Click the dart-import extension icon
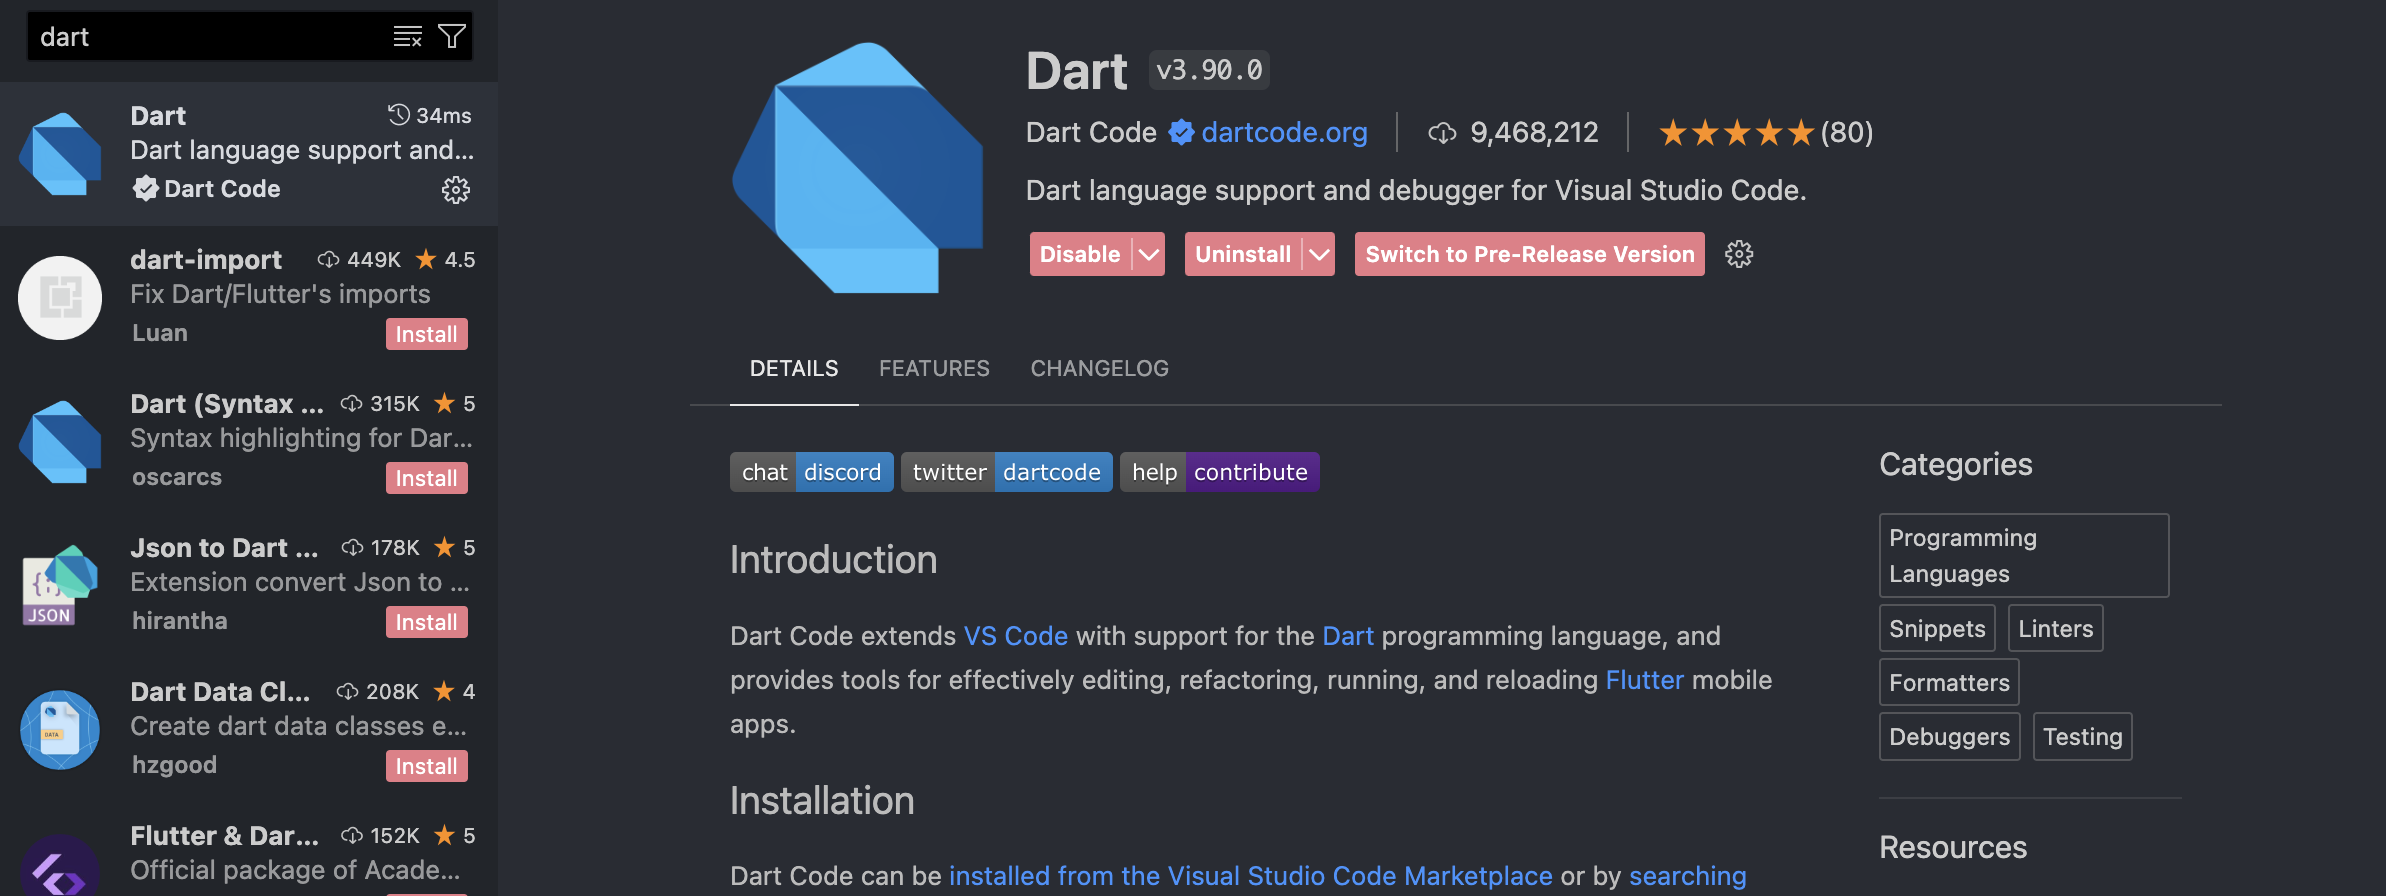The height and width of the screenshot is (896, 2386). coord(60,298)
